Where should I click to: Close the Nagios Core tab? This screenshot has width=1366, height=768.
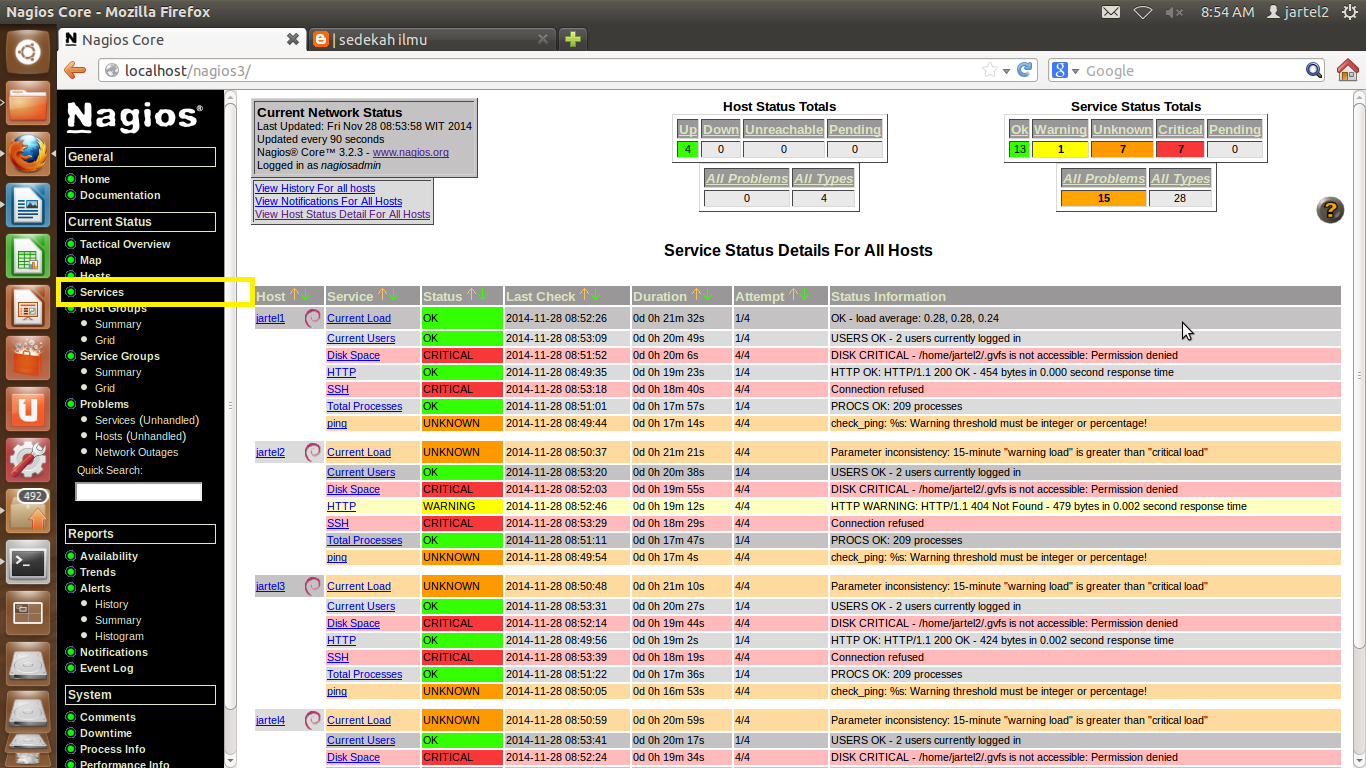point(293,40)
